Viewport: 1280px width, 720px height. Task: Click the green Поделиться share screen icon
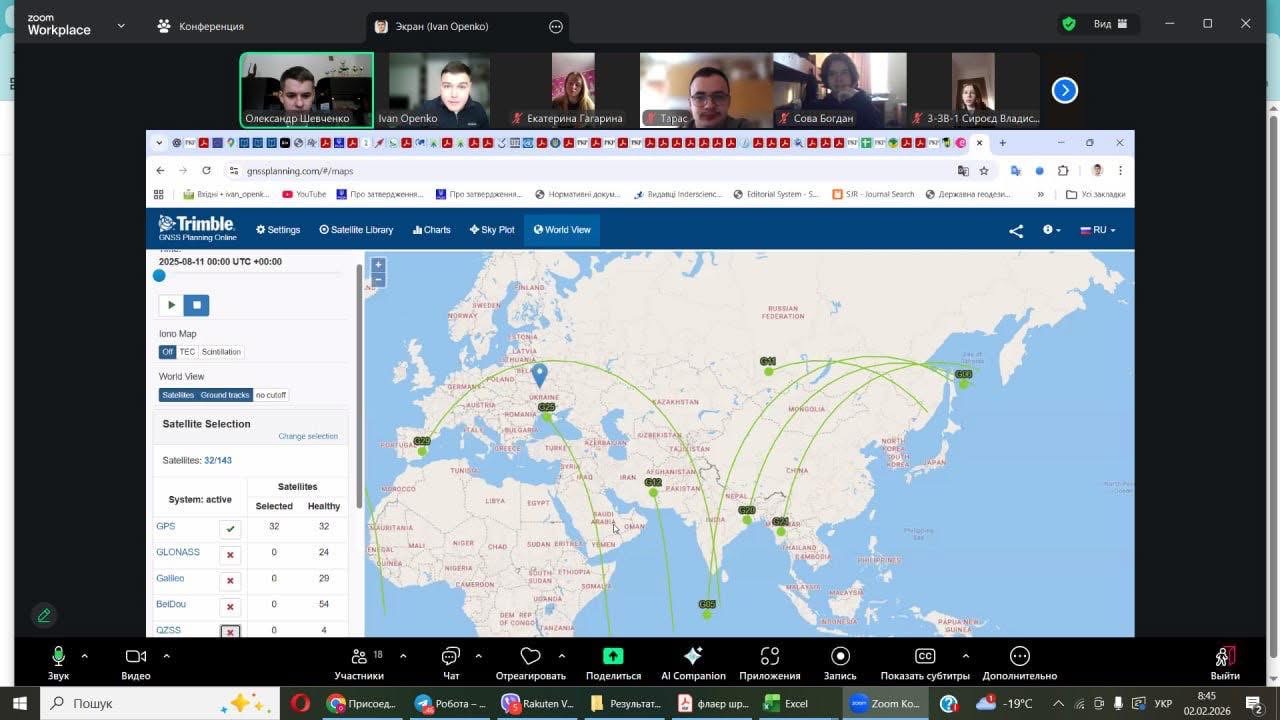pos(613,656)
